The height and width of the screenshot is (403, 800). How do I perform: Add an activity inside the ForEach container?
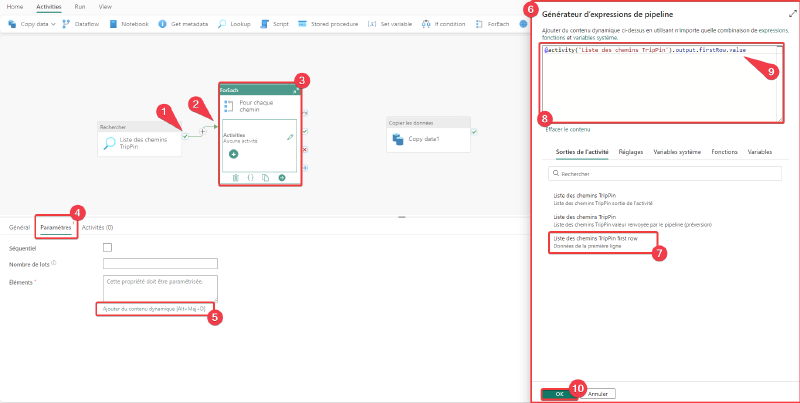click(x=233, y=154)
